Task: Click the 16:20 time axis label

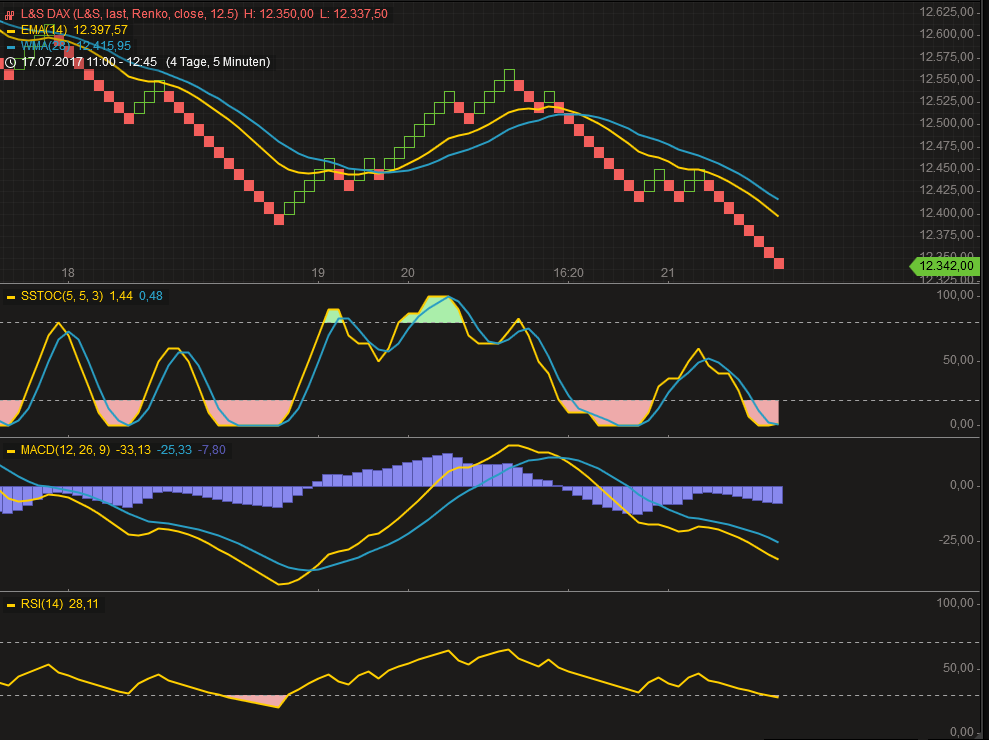Action: (568, 272)
